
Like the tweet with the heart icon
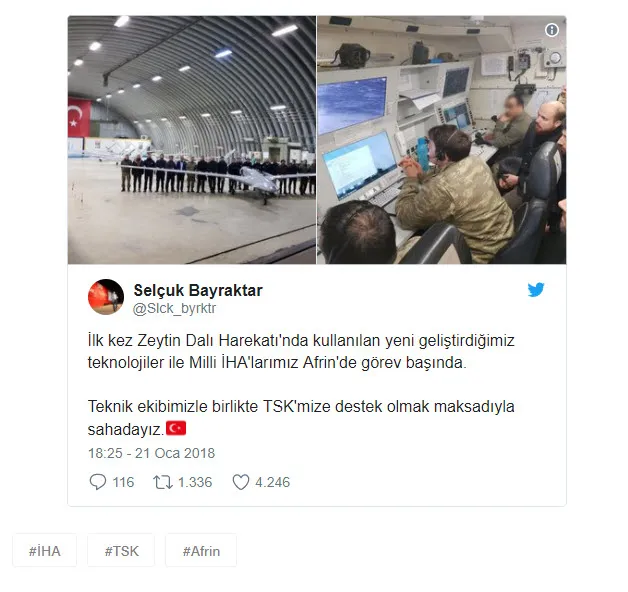tap(241, 482)
